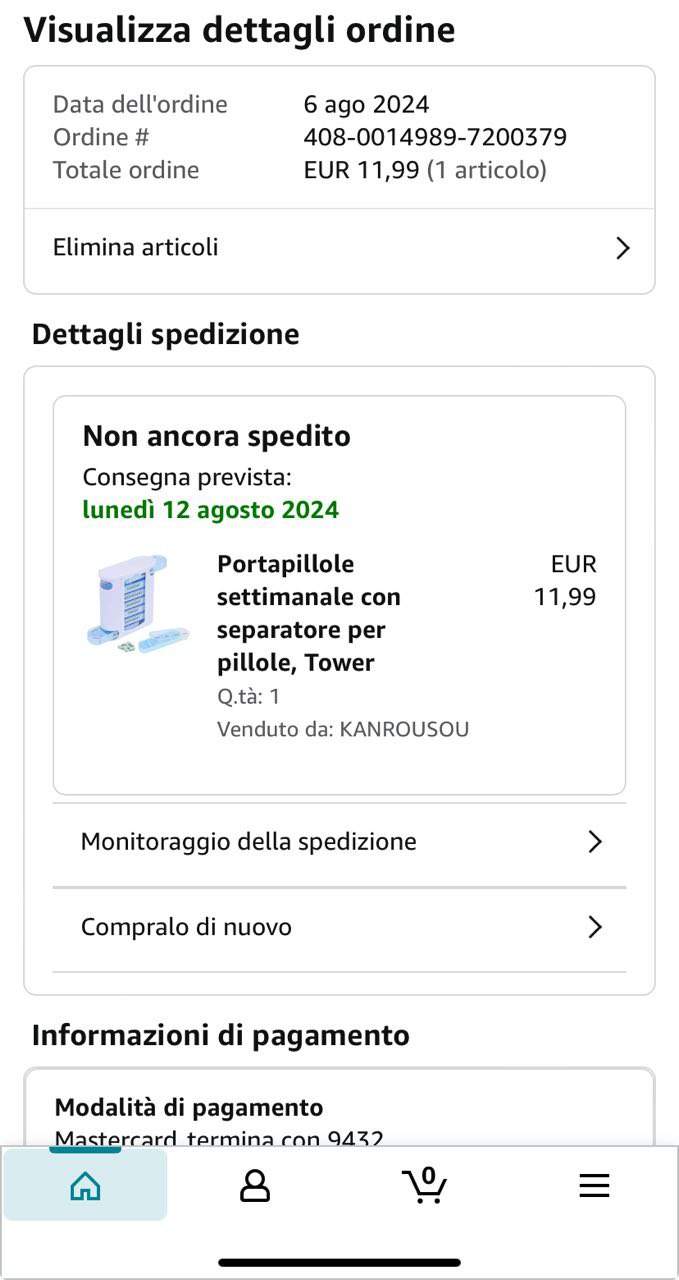Screen dimensions: 679x1280
Task: Select Compralo di nuovo option
Action: pos(187,927)
